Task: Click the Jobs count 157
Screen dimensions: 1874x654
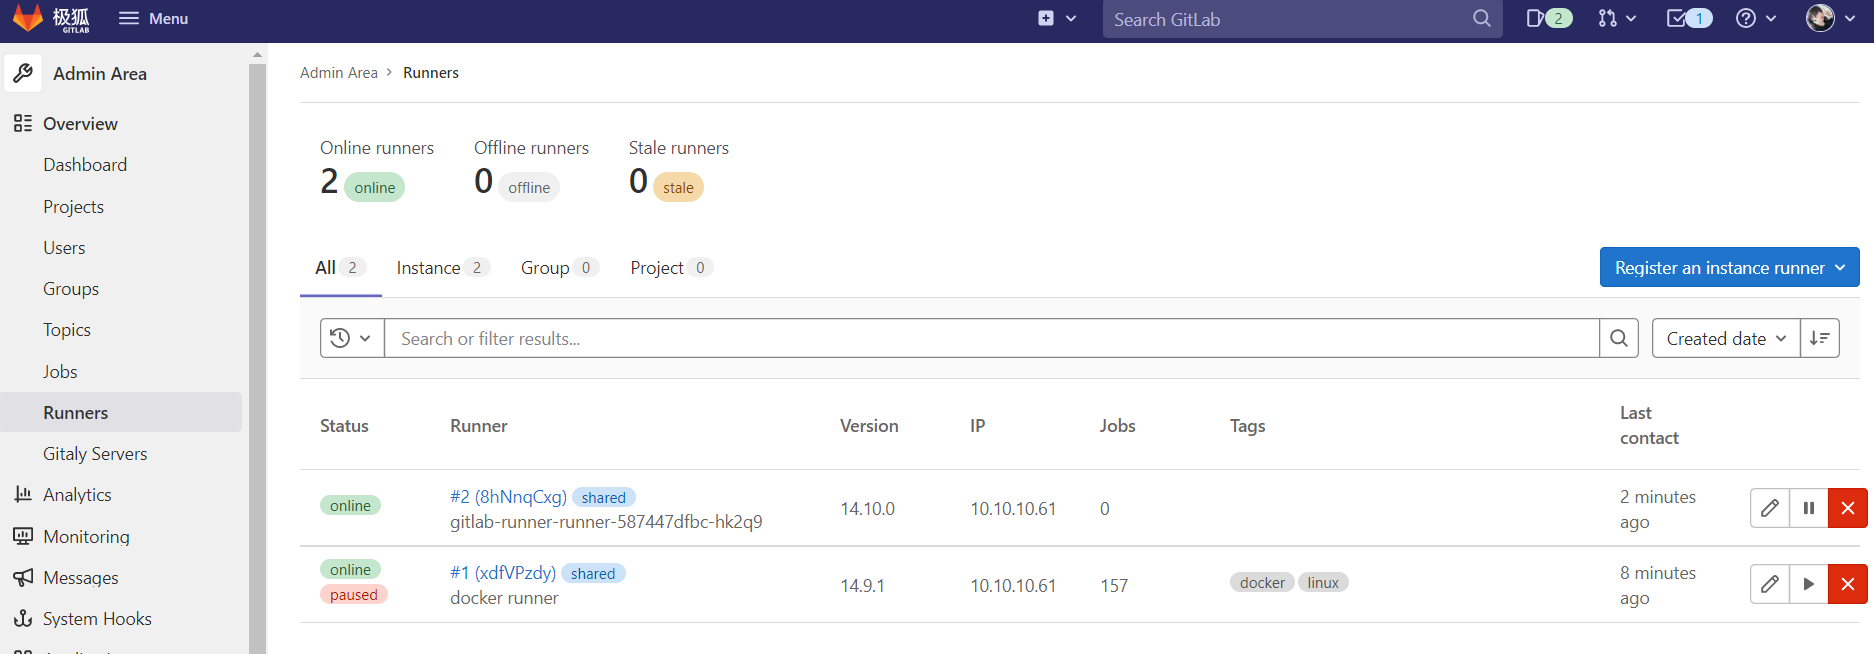Action: click(1114, 585)
